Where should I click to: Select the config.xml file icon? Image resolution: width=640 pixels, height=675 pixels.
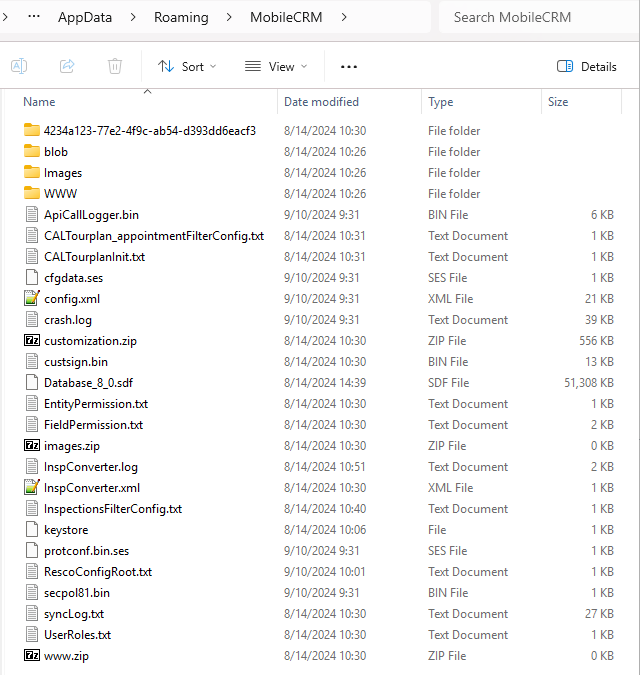click(32, 299)
